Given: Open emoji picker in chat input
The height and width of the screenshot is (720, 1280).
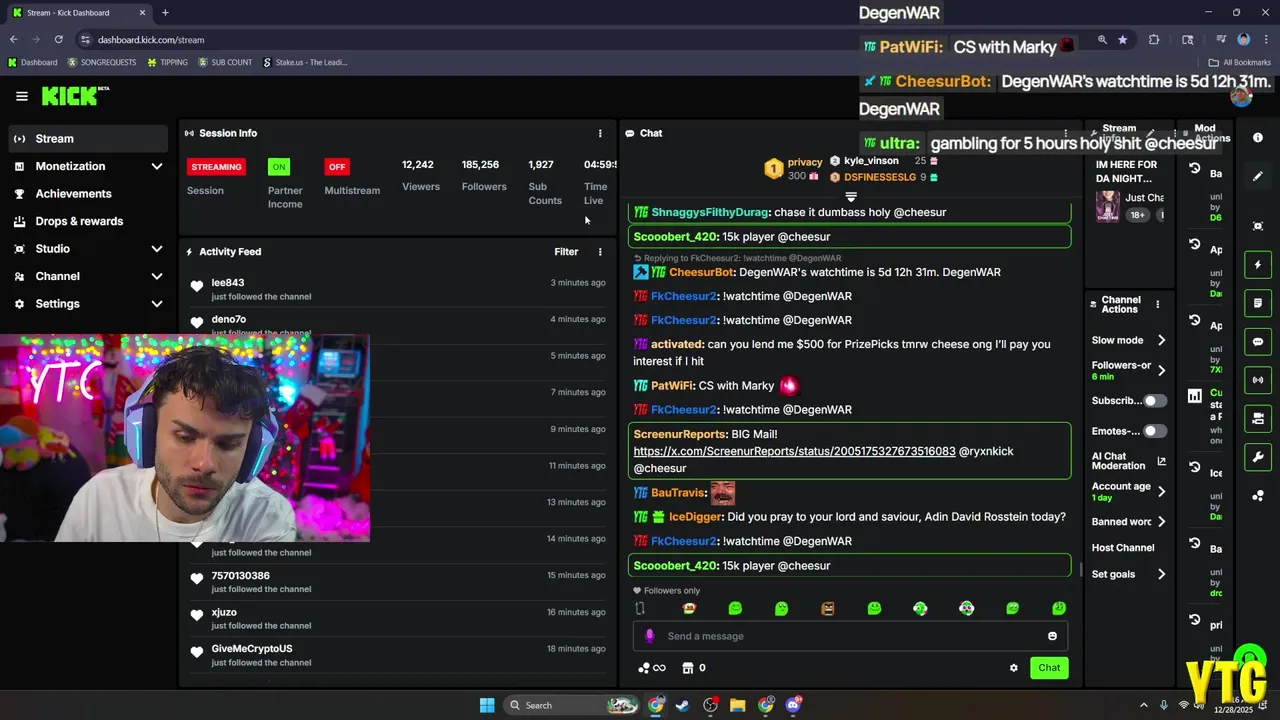Looking at the screenshot, I should (1052, 636).
